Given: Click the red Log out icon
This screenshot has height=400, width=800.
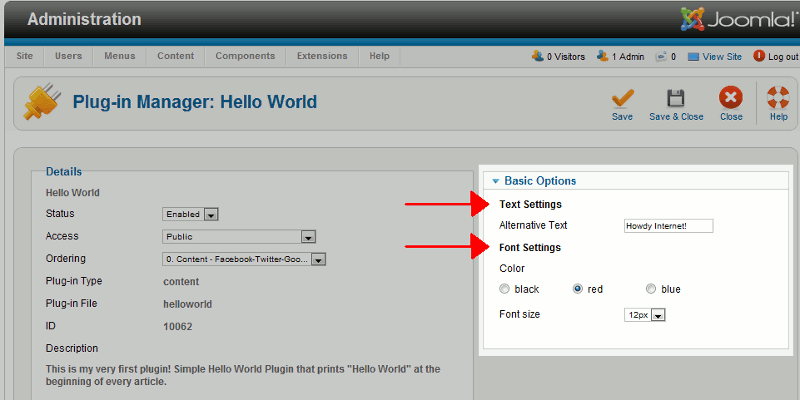Looking at the screenshot, I should click(x=759, y=56).
